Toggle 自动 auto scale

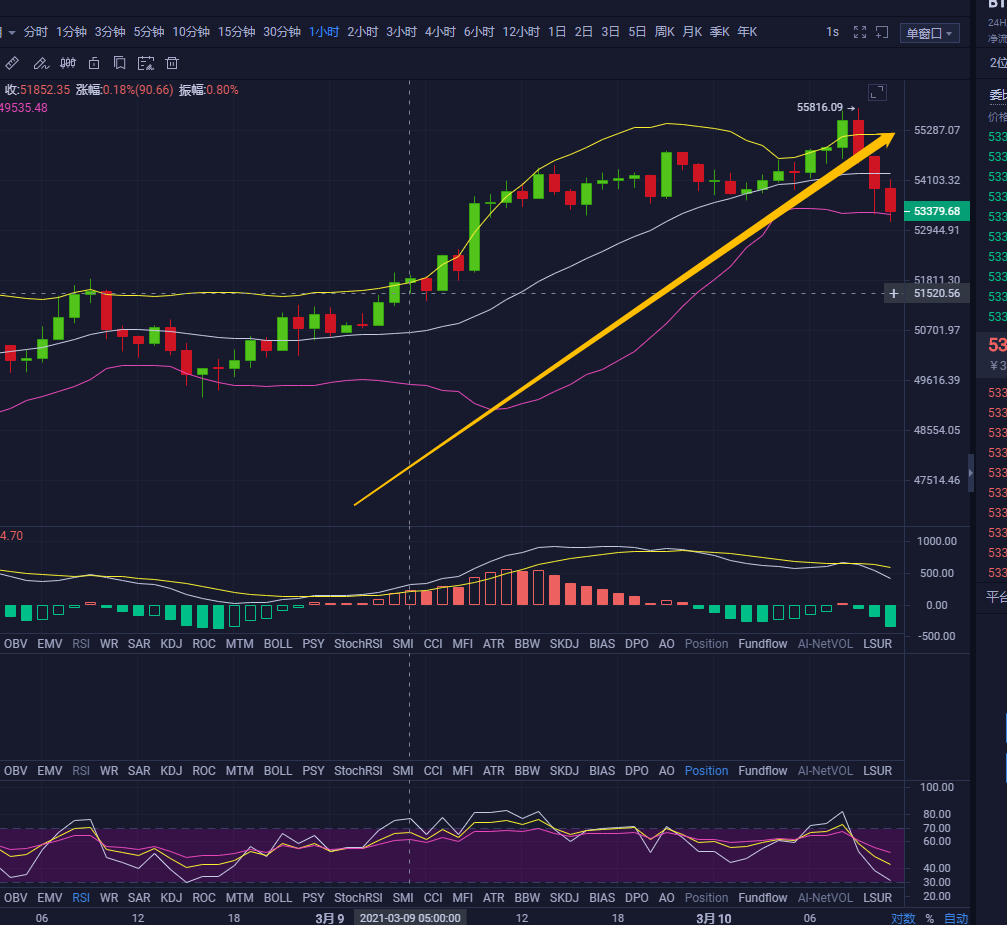click(956, 919)
